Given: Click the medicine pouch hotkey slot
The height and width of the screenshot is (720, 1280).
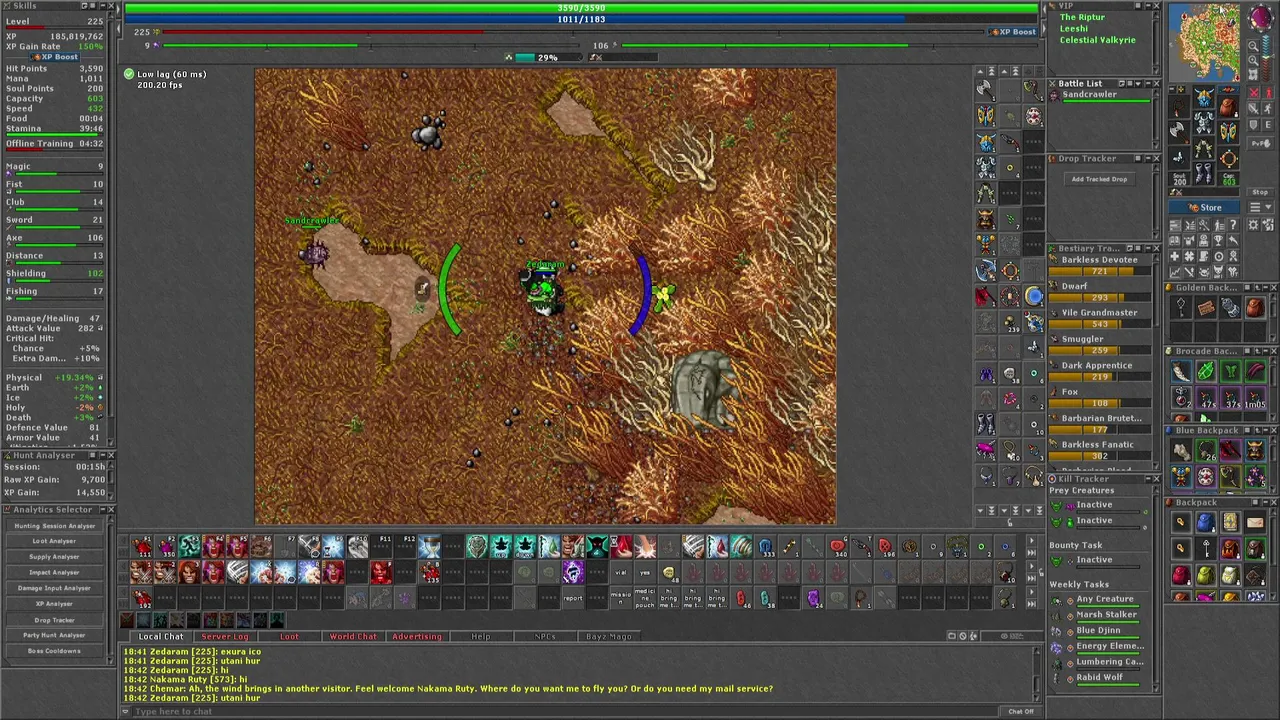Looking at the screenshot, I should coord(645,598).
